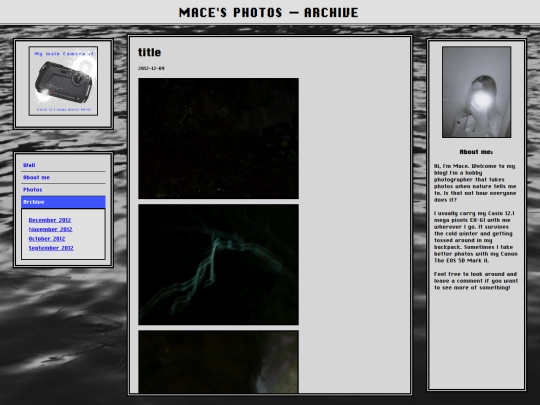540x405 pixels.
Task: Click the post heading 'title'
Action: 149,52
